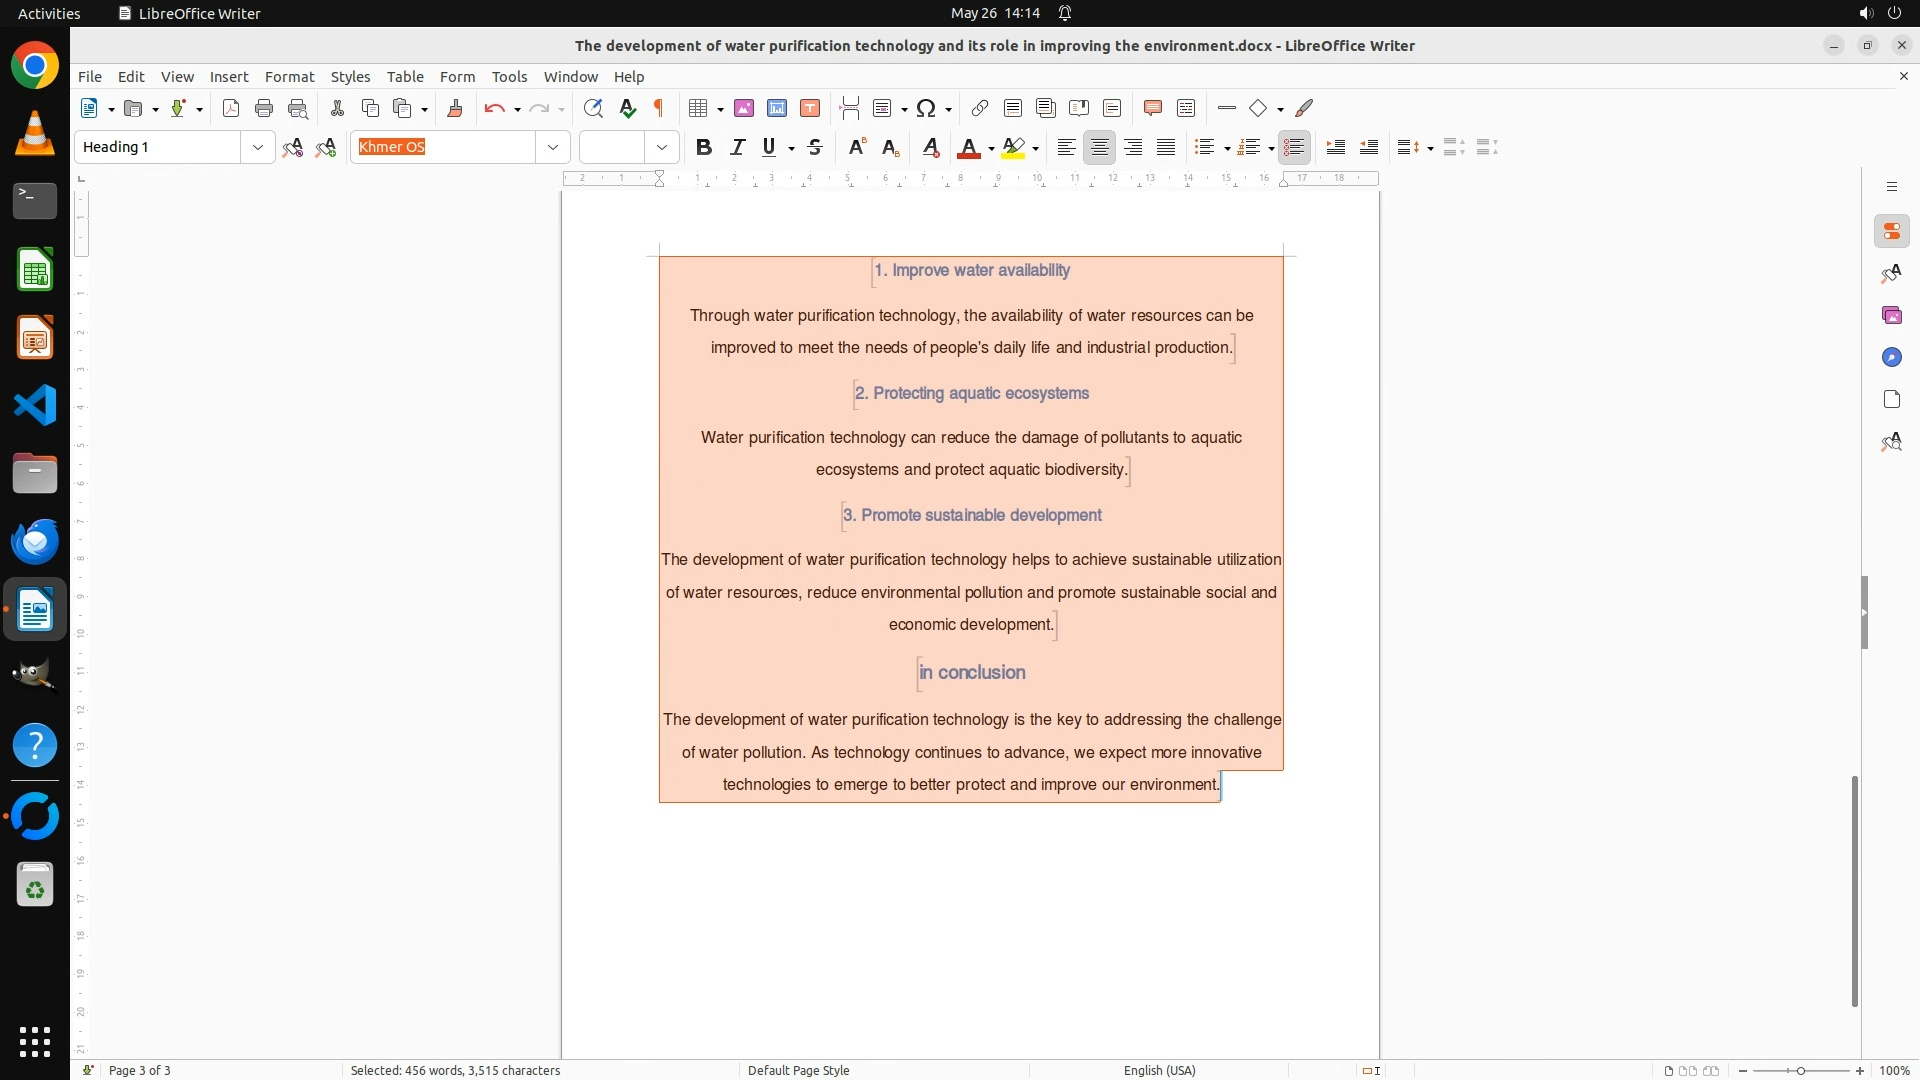
Task: Click the Strikethrough formatting icon
Action: point(815,148)
